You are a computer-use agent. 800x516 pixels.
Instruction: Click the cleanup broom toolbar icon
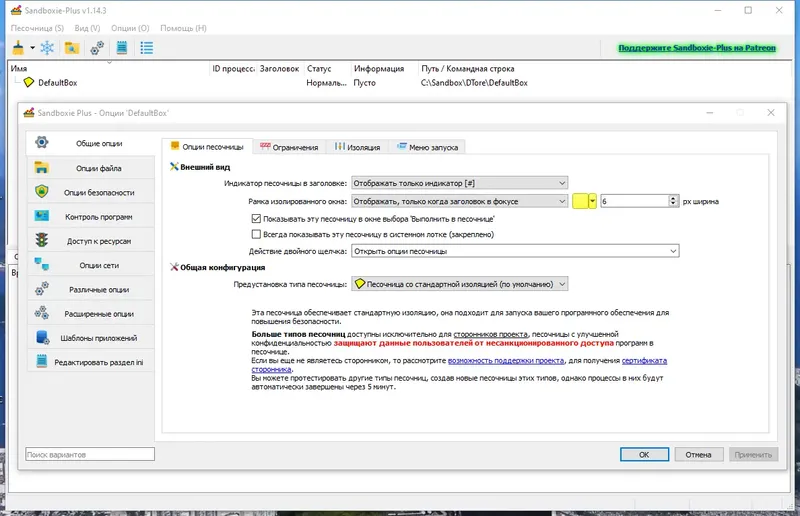[x=18, y=48]
